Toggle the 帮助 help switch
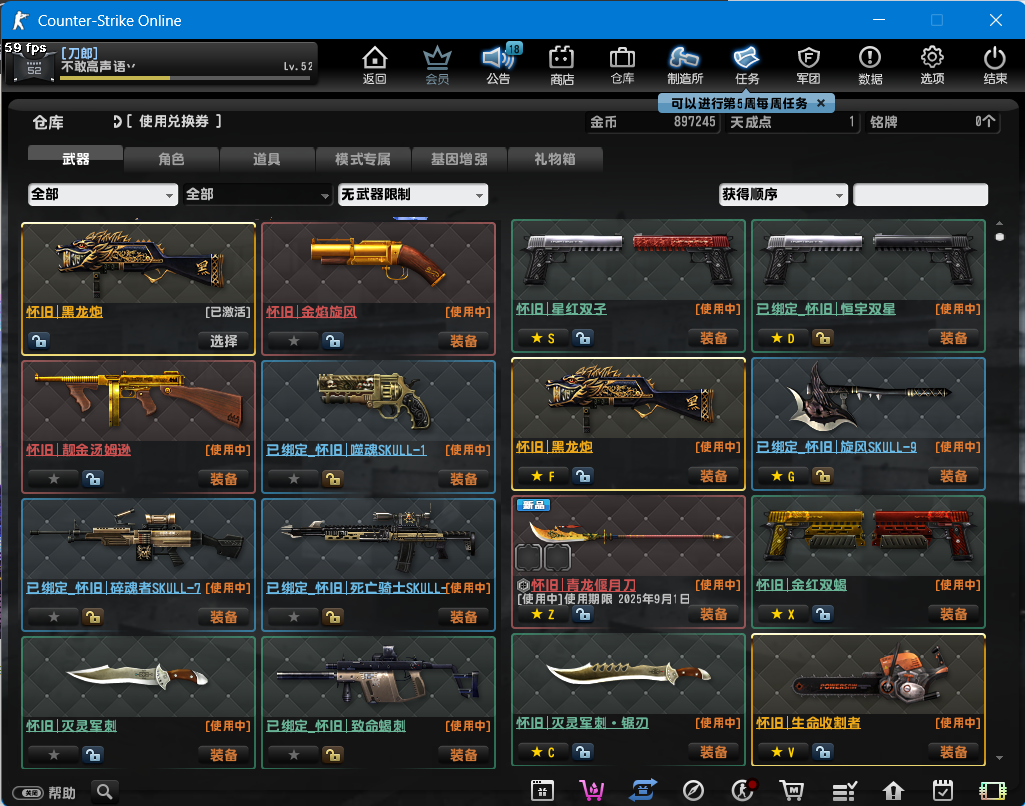The height and width of the screenshot is (806, 1025). (x=28, y=793)
